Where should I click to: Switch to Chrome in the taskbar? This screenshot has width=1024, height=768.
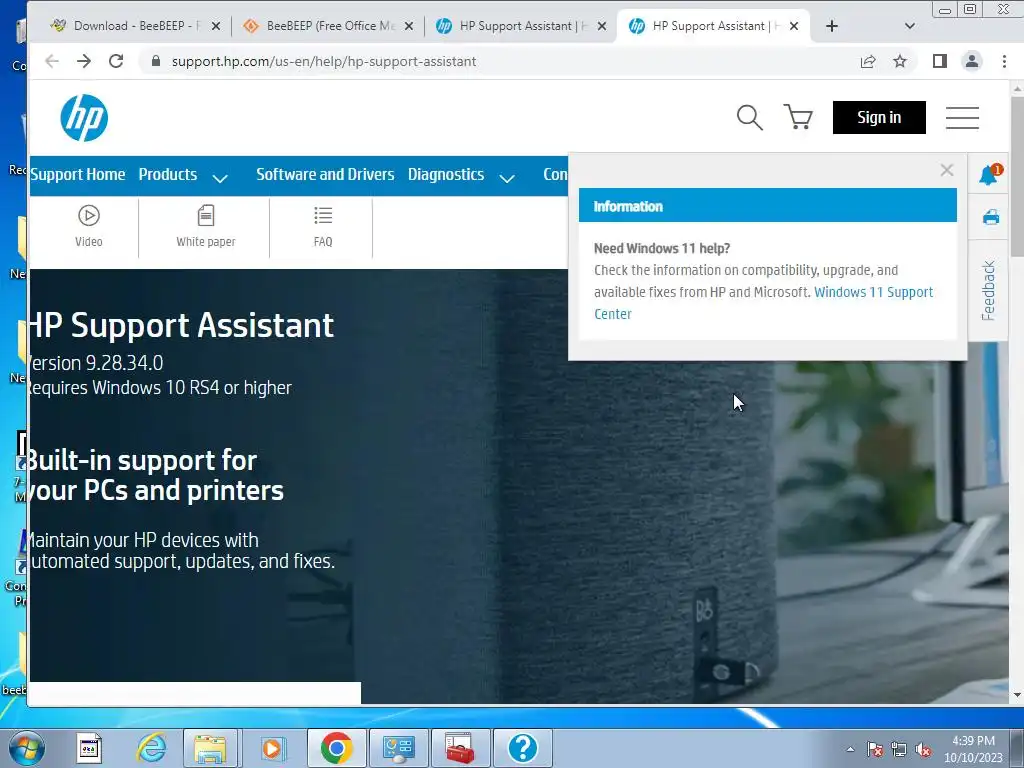coord(336,748)
